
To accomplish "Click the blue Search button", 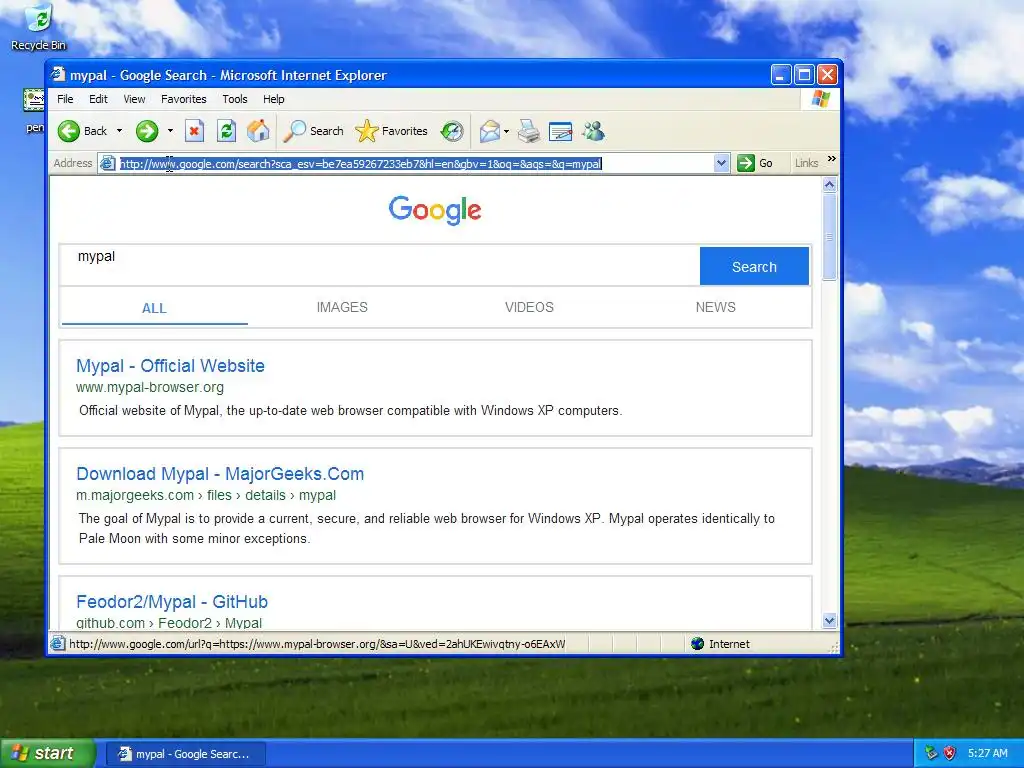I will point(754,266).
